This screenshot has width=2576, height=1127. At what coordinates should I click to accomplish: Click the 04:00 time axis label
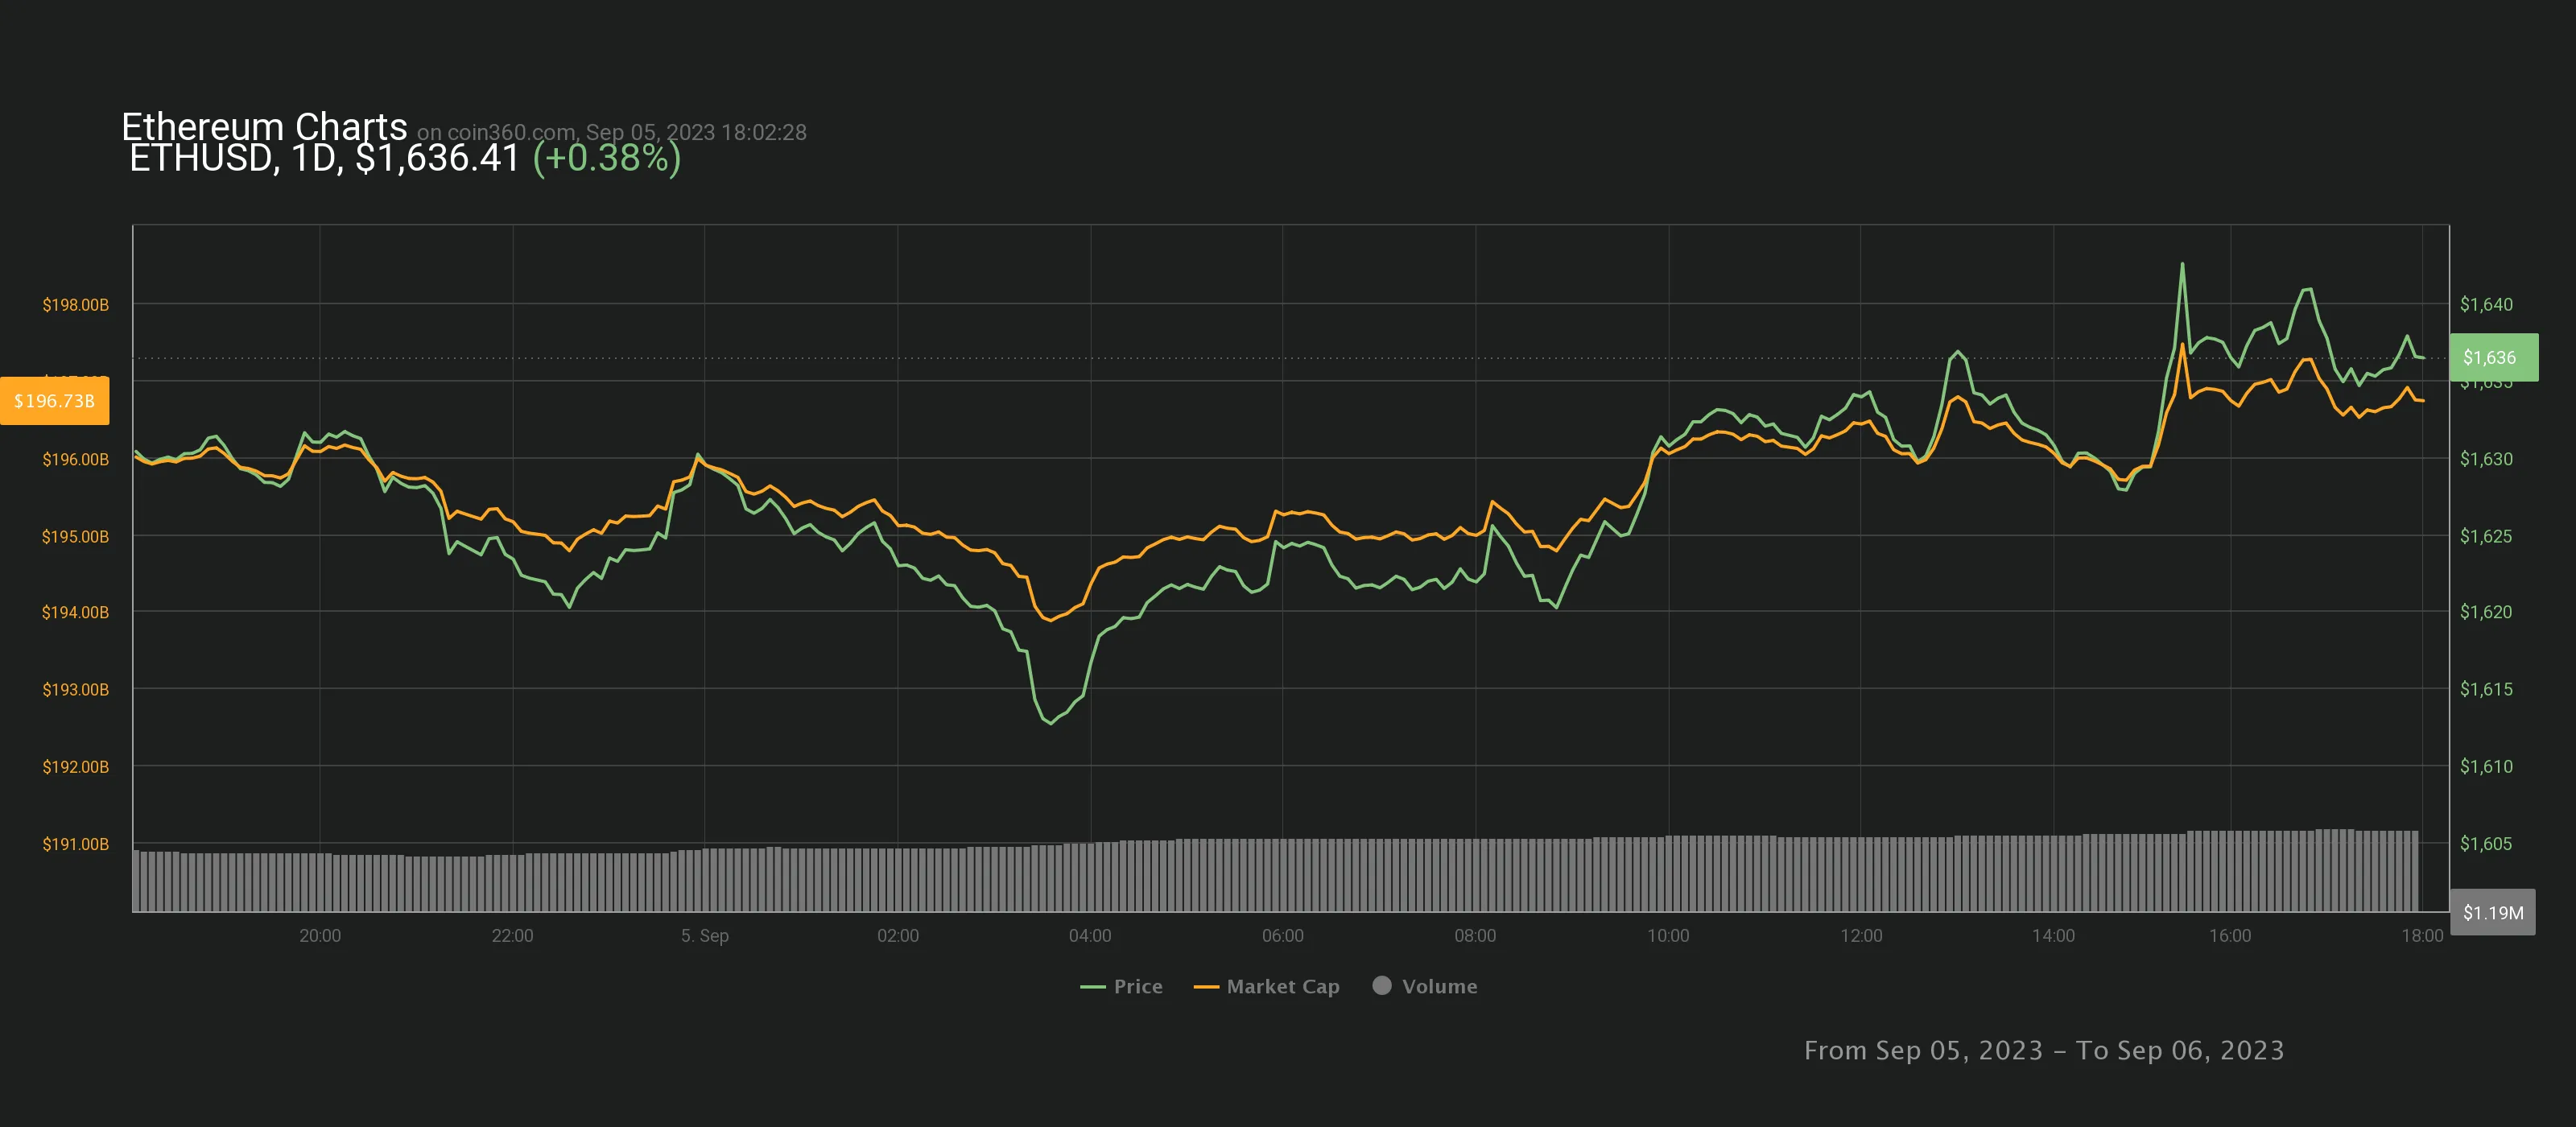(1089, 935)
